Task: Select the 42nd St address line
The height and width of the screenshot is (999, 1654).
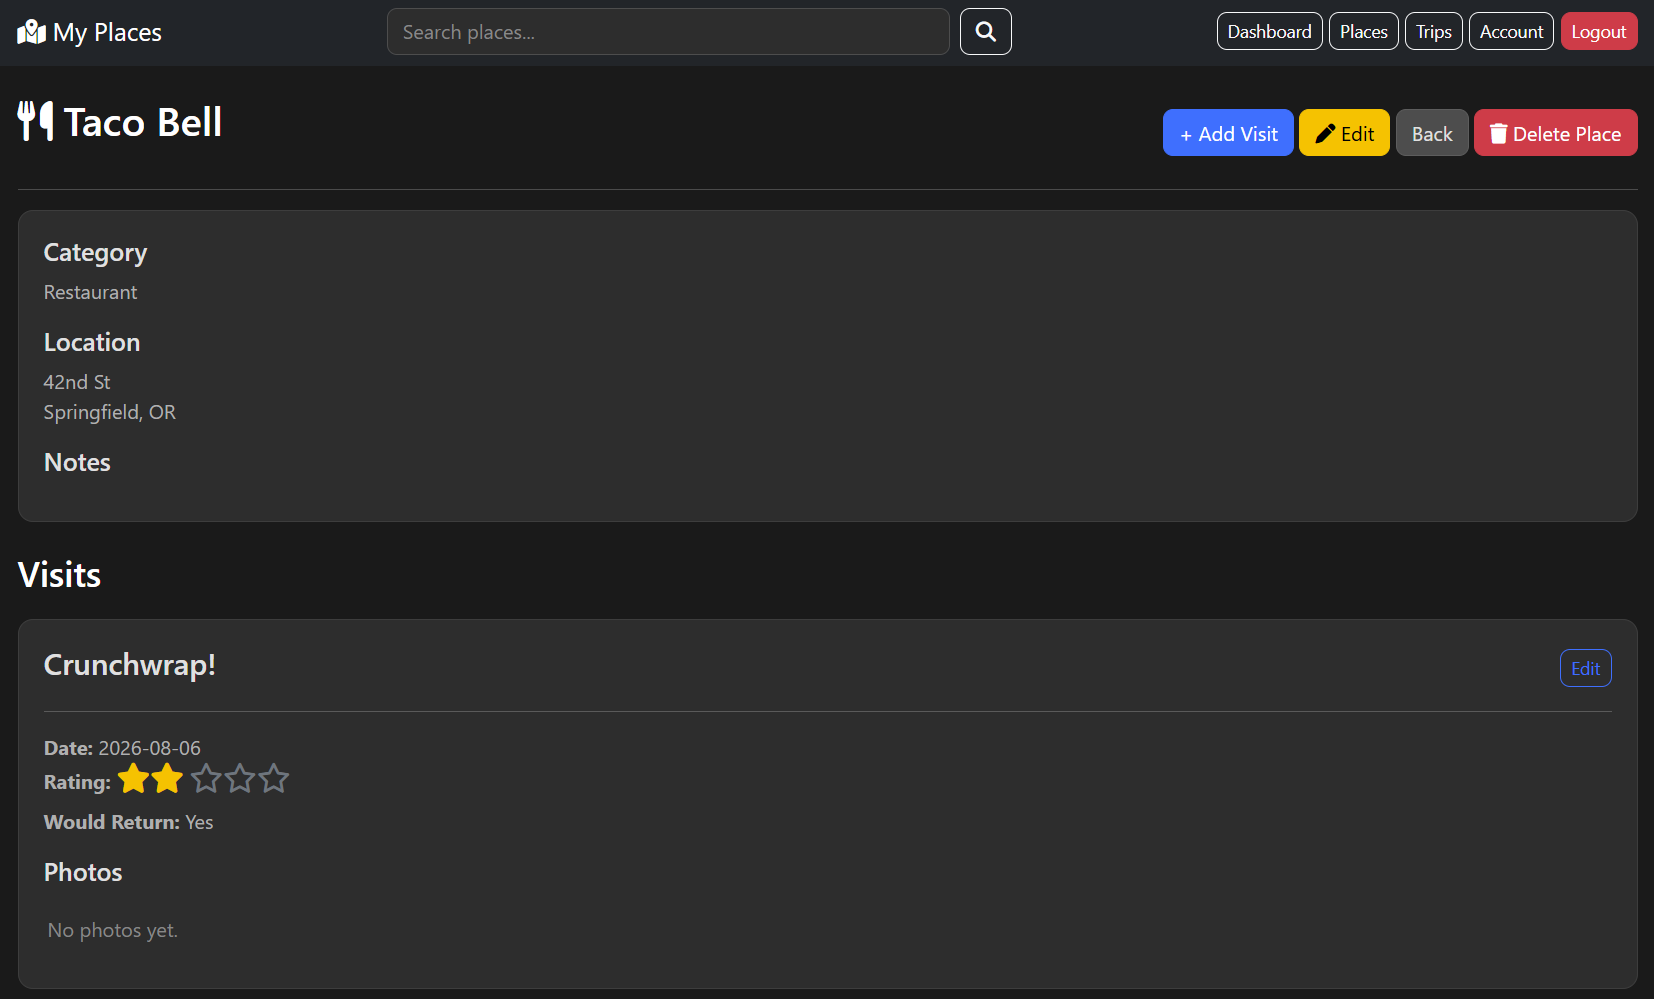Action: tap(77, 382)
